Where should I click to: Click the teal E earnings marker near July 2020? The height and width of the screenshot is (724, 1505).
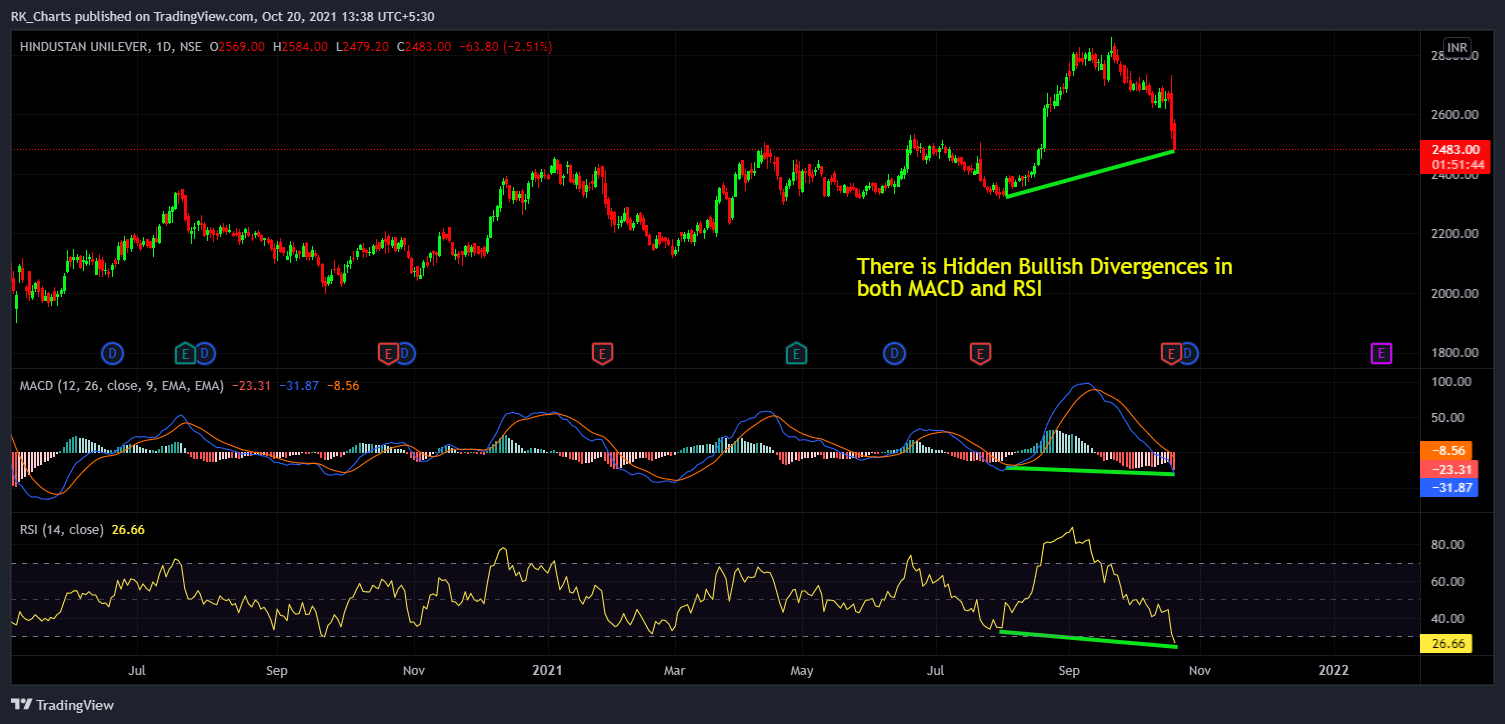pos(185,352)
